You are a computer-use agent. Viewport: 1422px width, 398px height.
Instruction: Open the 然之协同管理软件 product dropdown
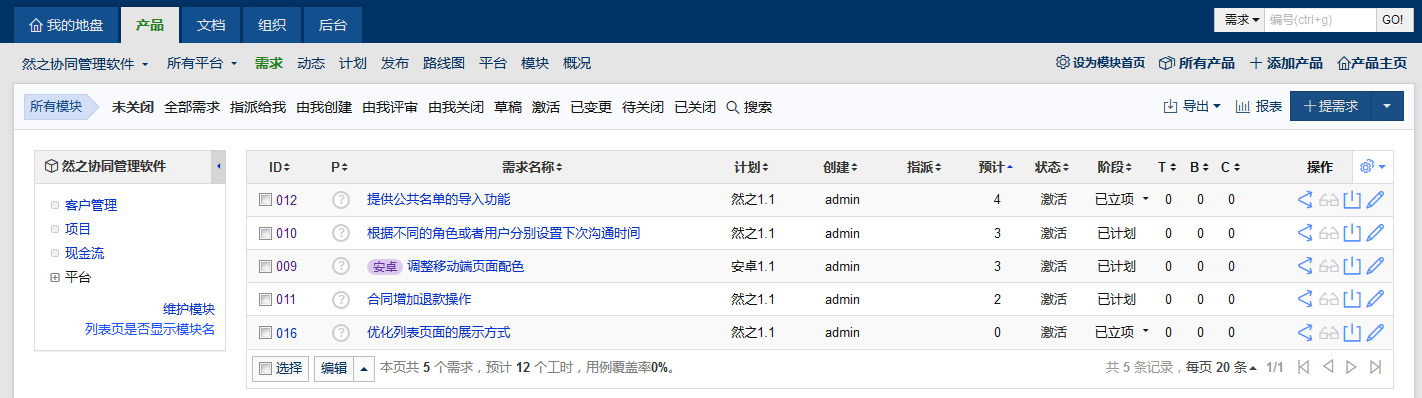(x=85, y=63)
